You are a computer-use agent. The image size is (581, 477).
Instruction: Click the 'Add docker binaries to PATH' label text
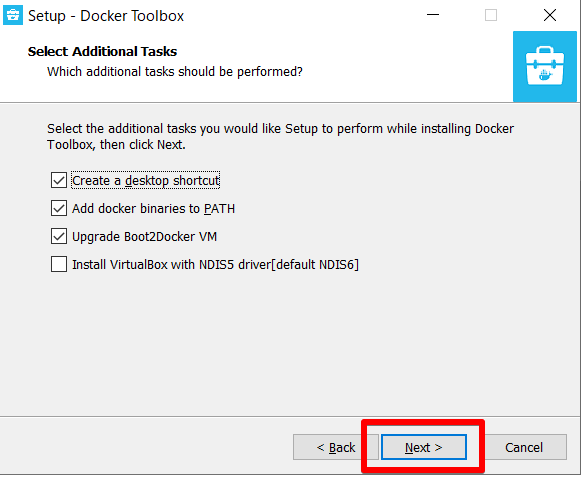[153, 209]
